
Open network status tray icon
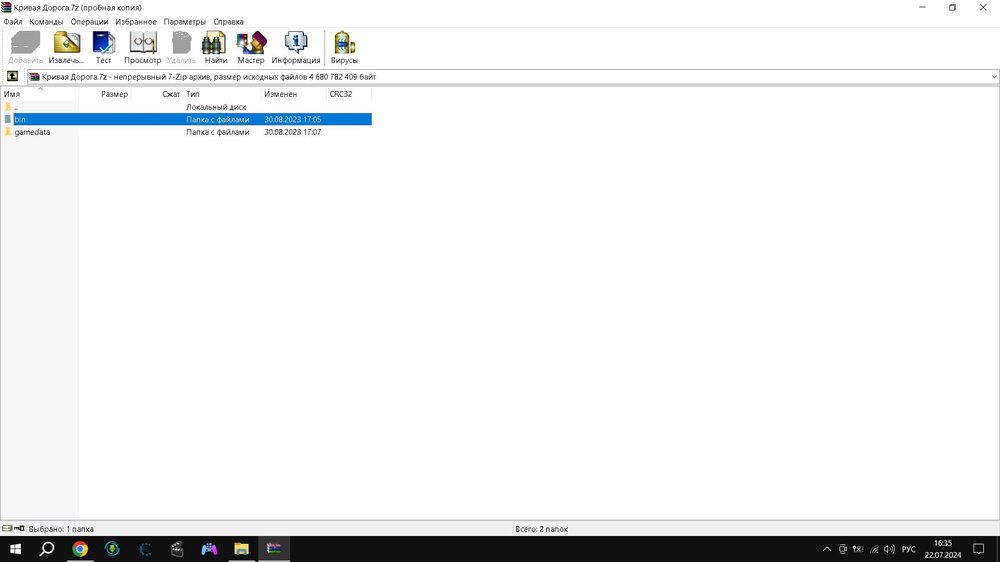[x=874, y=549]
